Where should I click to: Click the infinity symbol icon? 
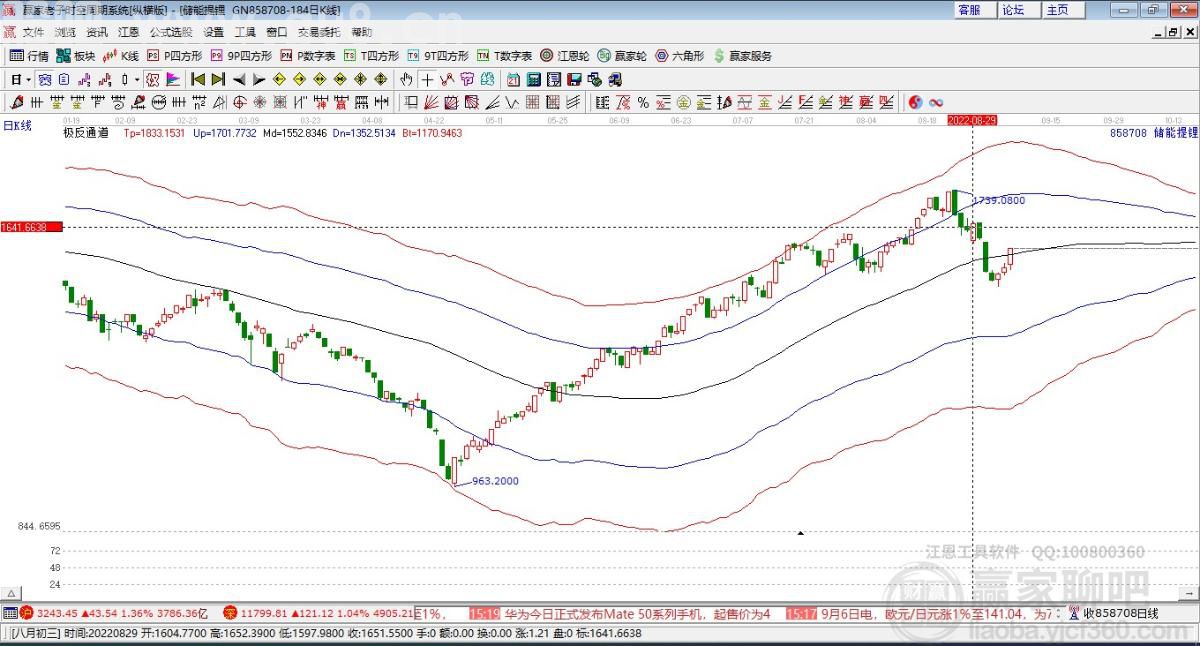(936, 102)
